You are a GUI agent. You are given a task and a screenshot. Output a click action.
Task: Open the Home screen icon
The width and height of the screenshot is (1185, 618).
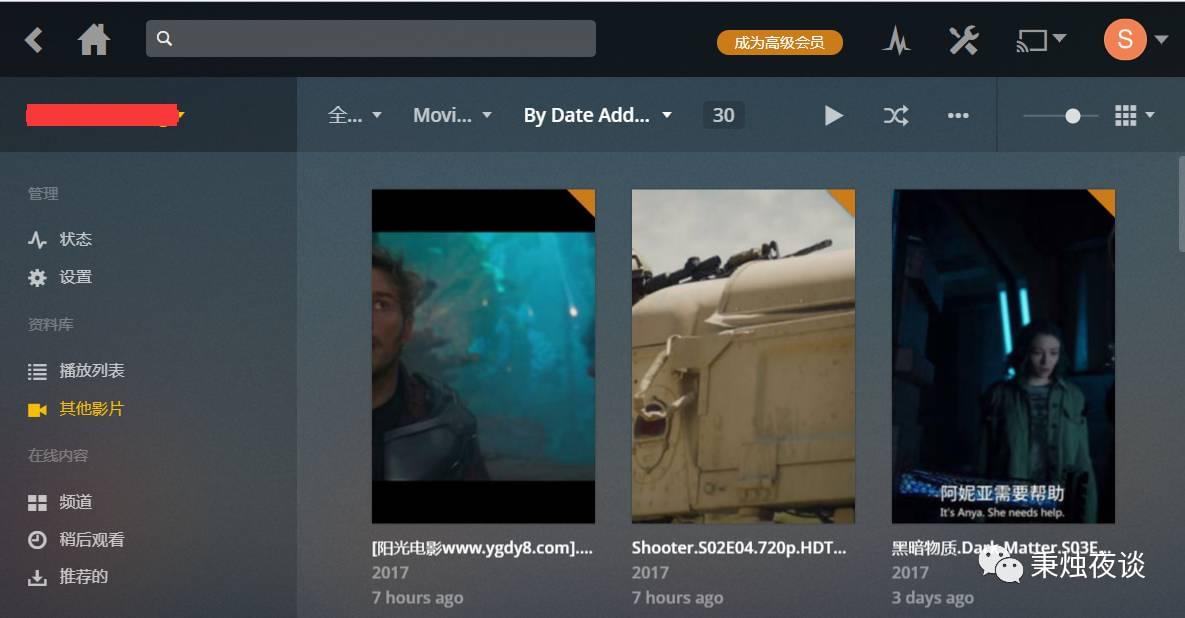tap(94, 40)
